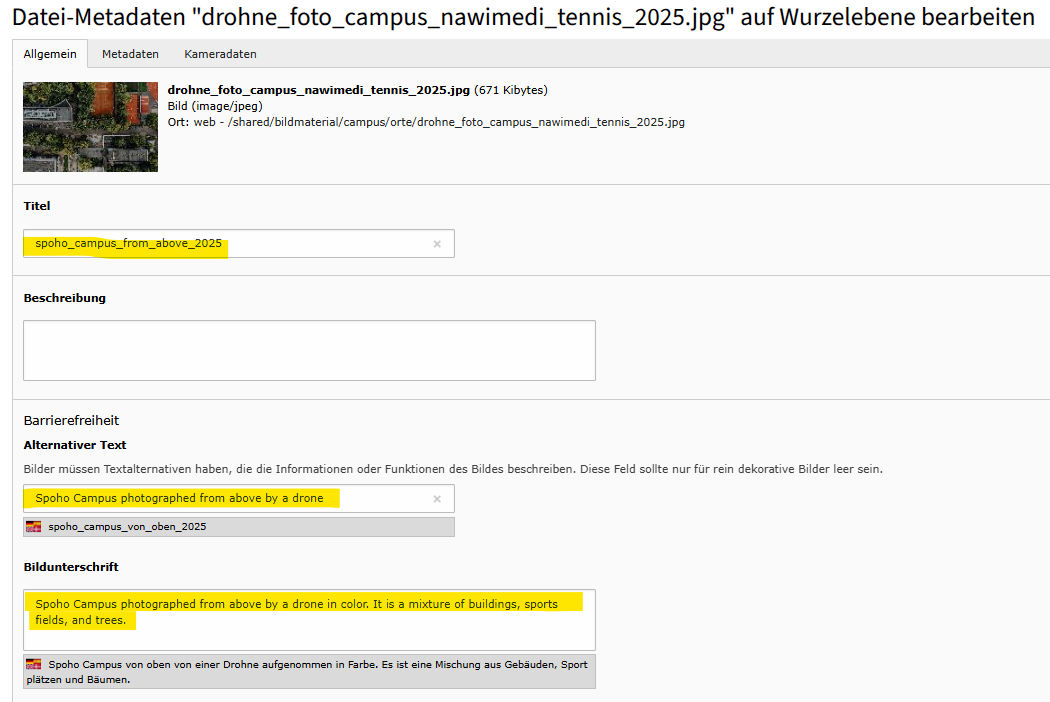Click into the empty Beschreibung text area
Screen dimensions: 1050x702
pos(309,350)
